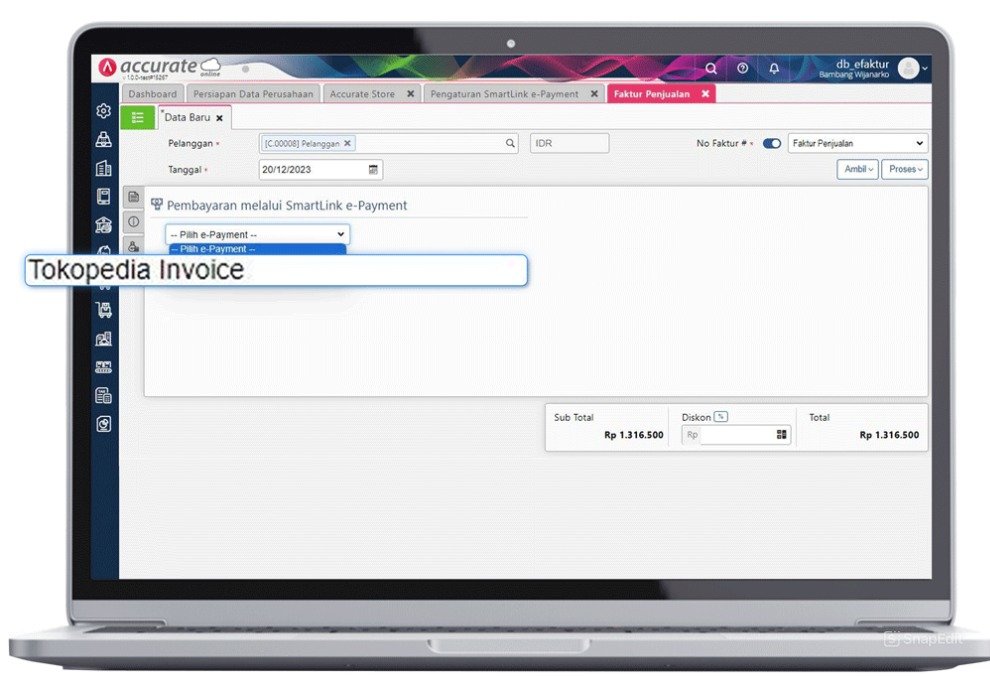
Task: Close the Accurate Store tab
Action: pyautogui.click(x=410, y=93)
